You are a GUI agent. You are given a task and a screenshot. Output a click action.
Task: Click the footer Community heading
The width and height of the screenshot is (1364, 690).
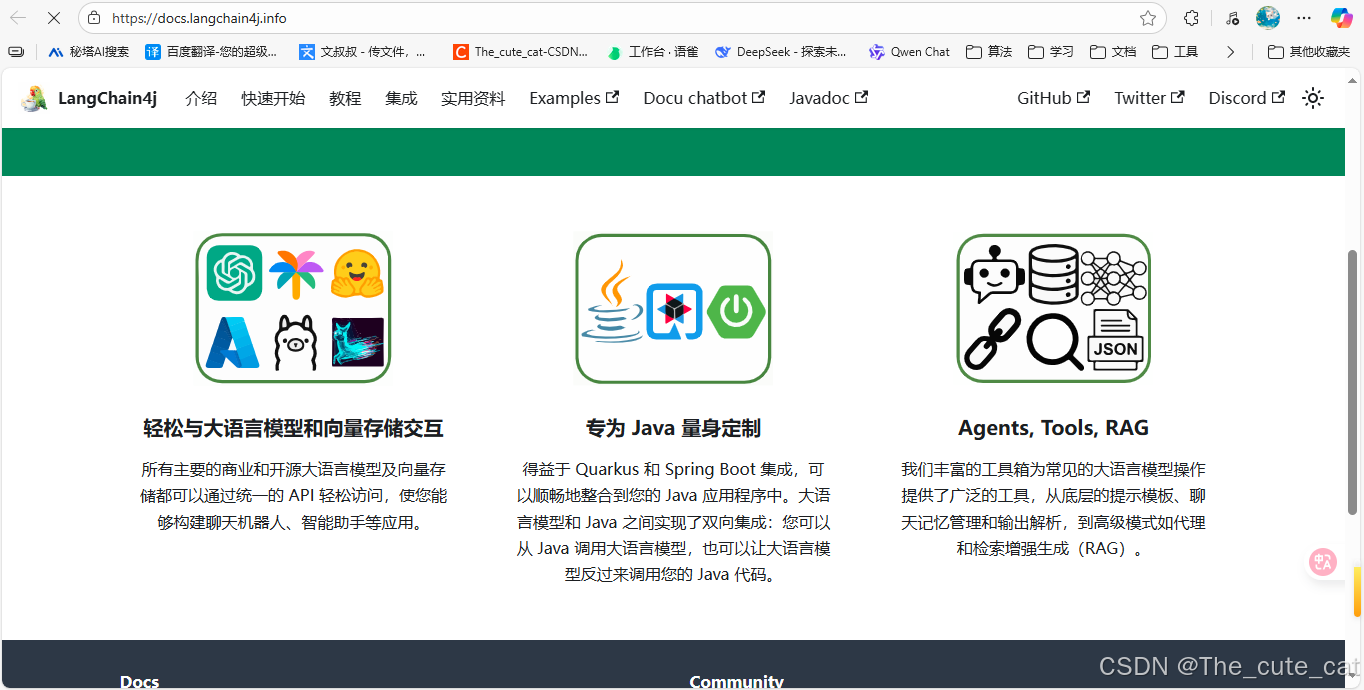point(736,681)
